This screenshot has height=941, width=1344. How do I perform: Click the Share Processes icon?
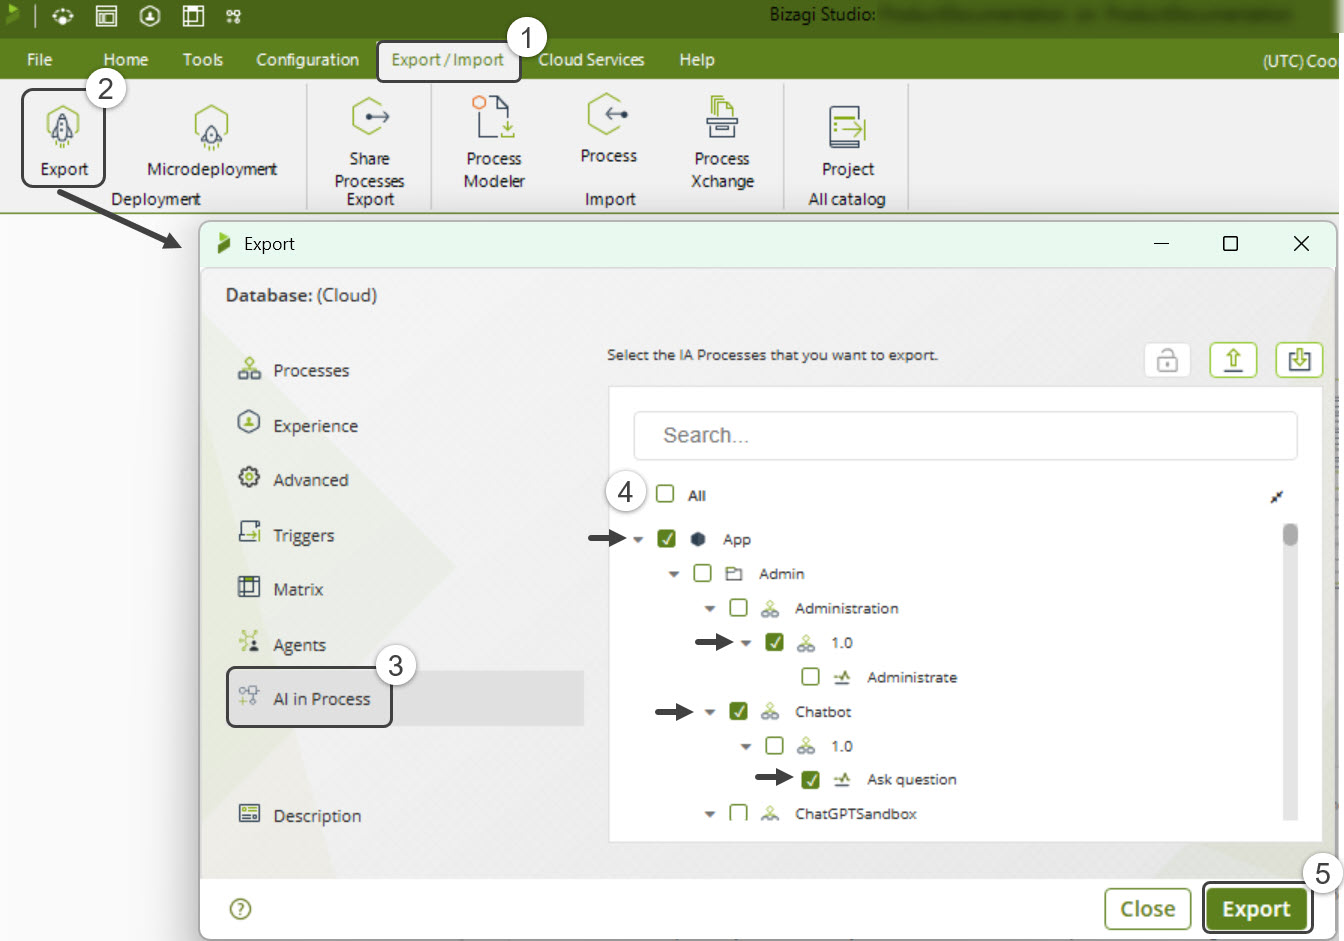tap(369, 118)
